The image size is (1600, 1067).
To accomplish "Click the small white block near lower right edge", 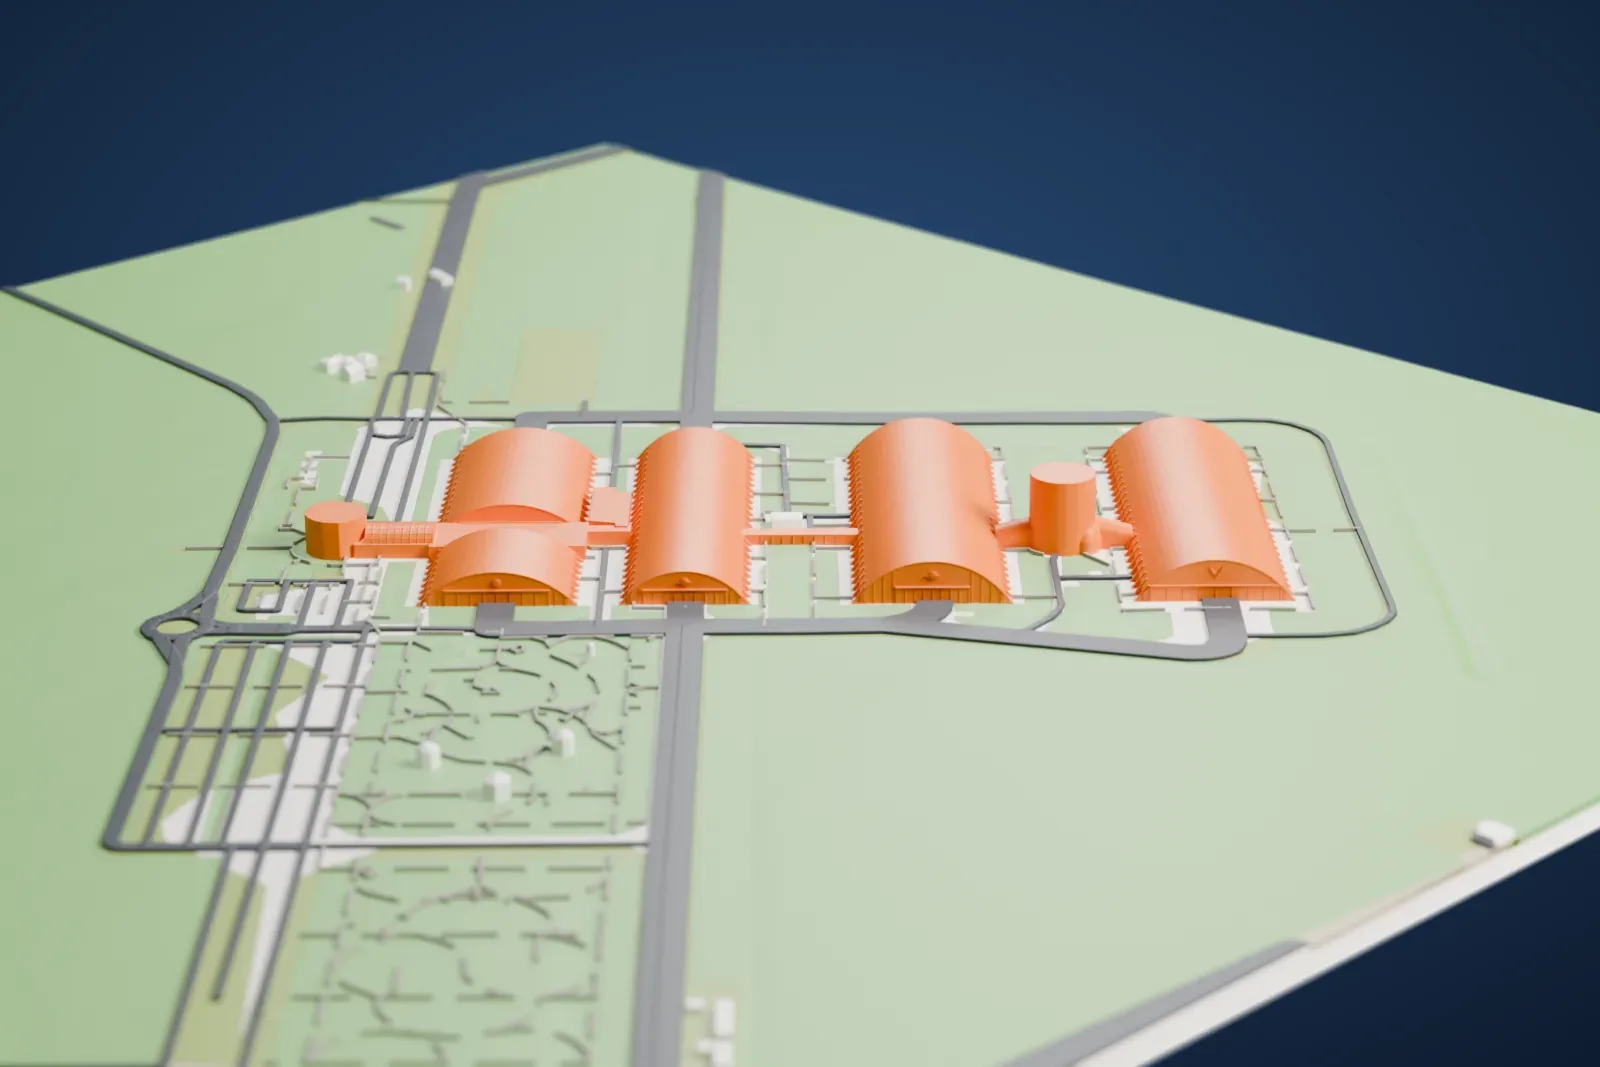I will pos(1493,832).
